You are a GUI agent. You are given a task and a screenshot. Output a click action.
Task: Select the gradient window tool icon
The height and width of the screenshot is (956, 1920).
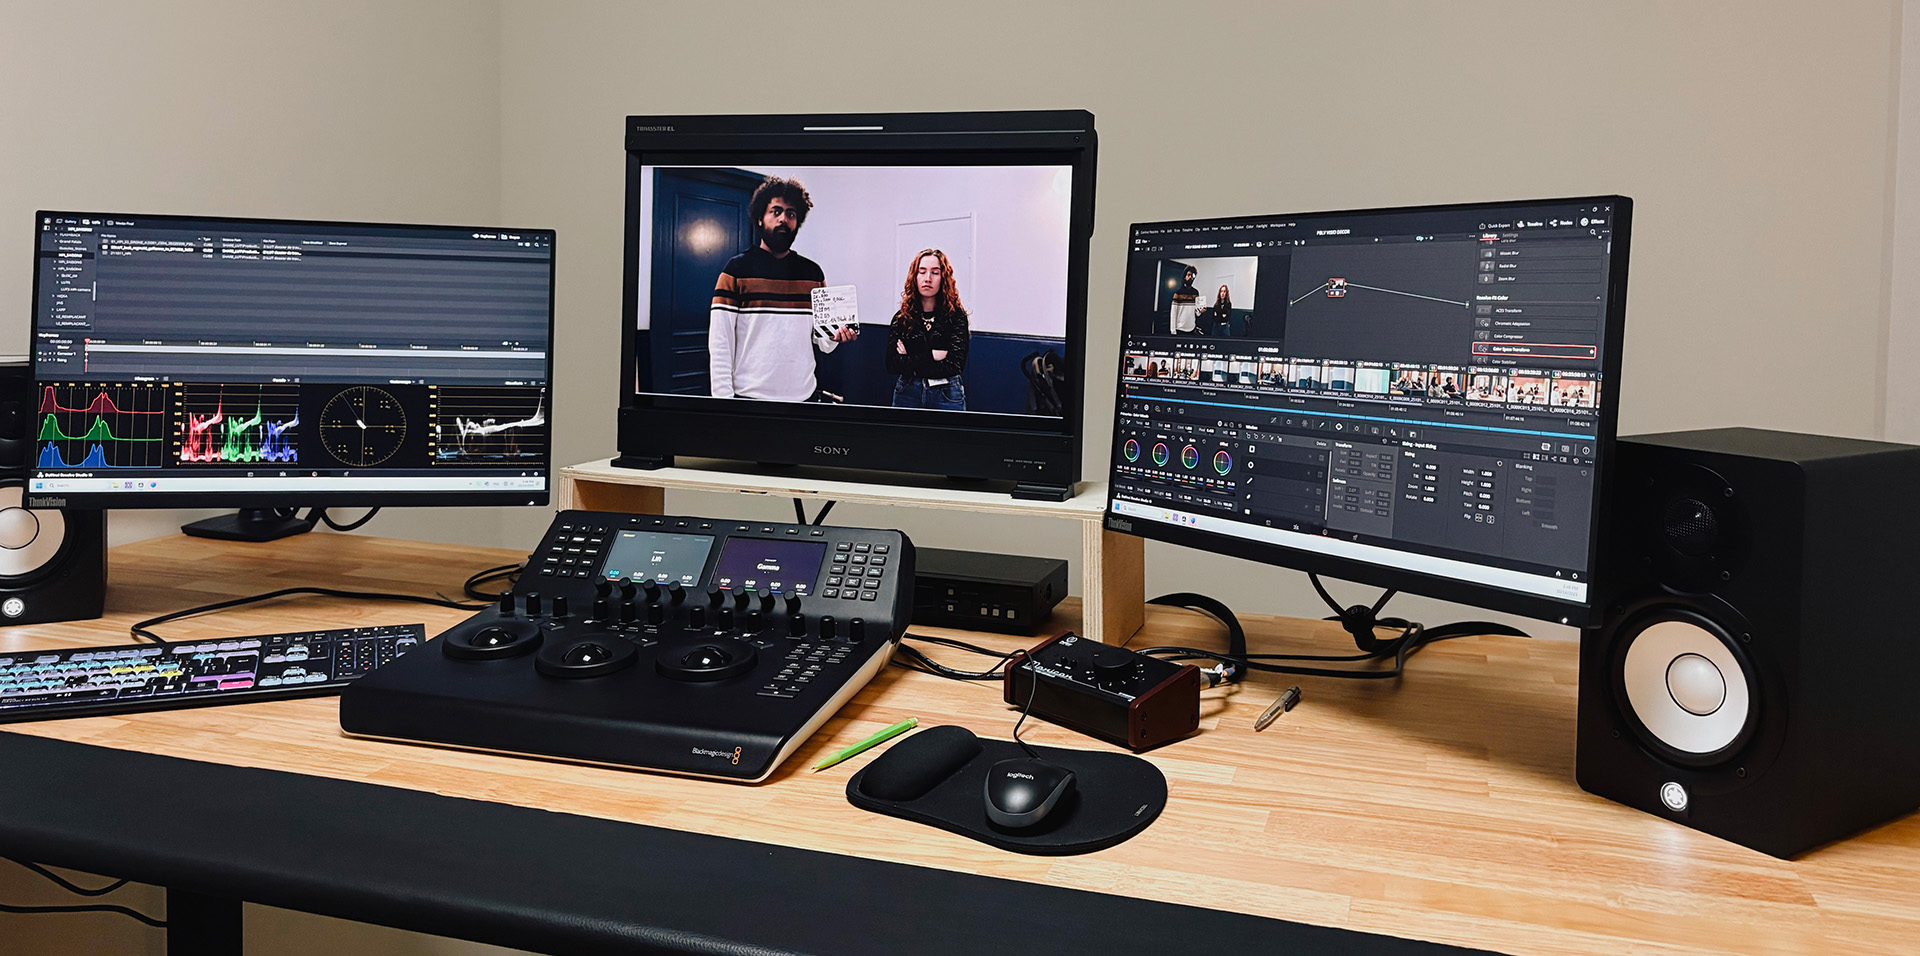[1250, 497]
